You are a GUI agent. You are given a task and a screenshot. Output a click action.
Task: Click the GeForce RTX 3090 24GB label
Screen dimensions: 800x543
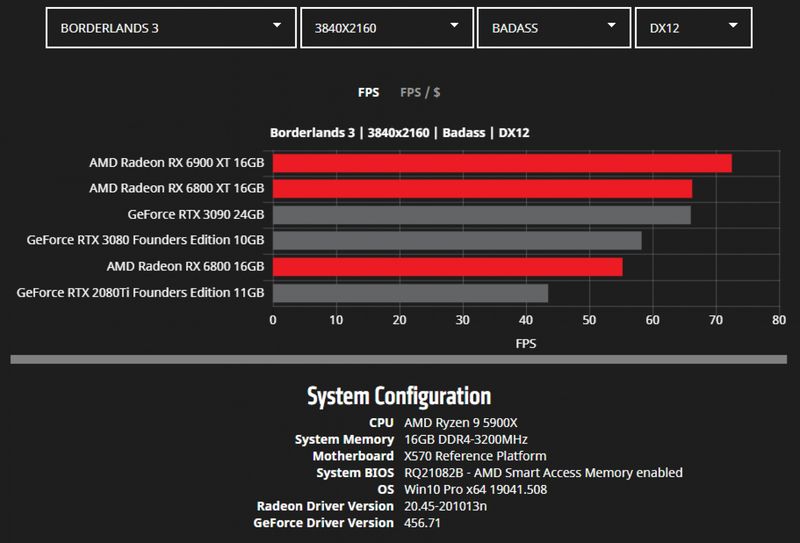pyautogui.click(x=196, y=215)
